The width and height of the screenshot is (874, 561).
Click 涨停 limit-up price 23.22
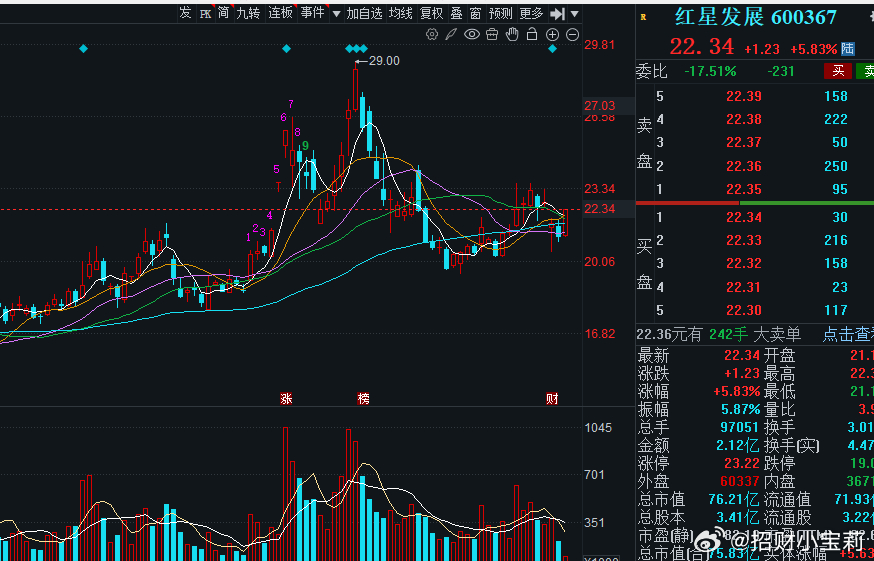(742, 463)
